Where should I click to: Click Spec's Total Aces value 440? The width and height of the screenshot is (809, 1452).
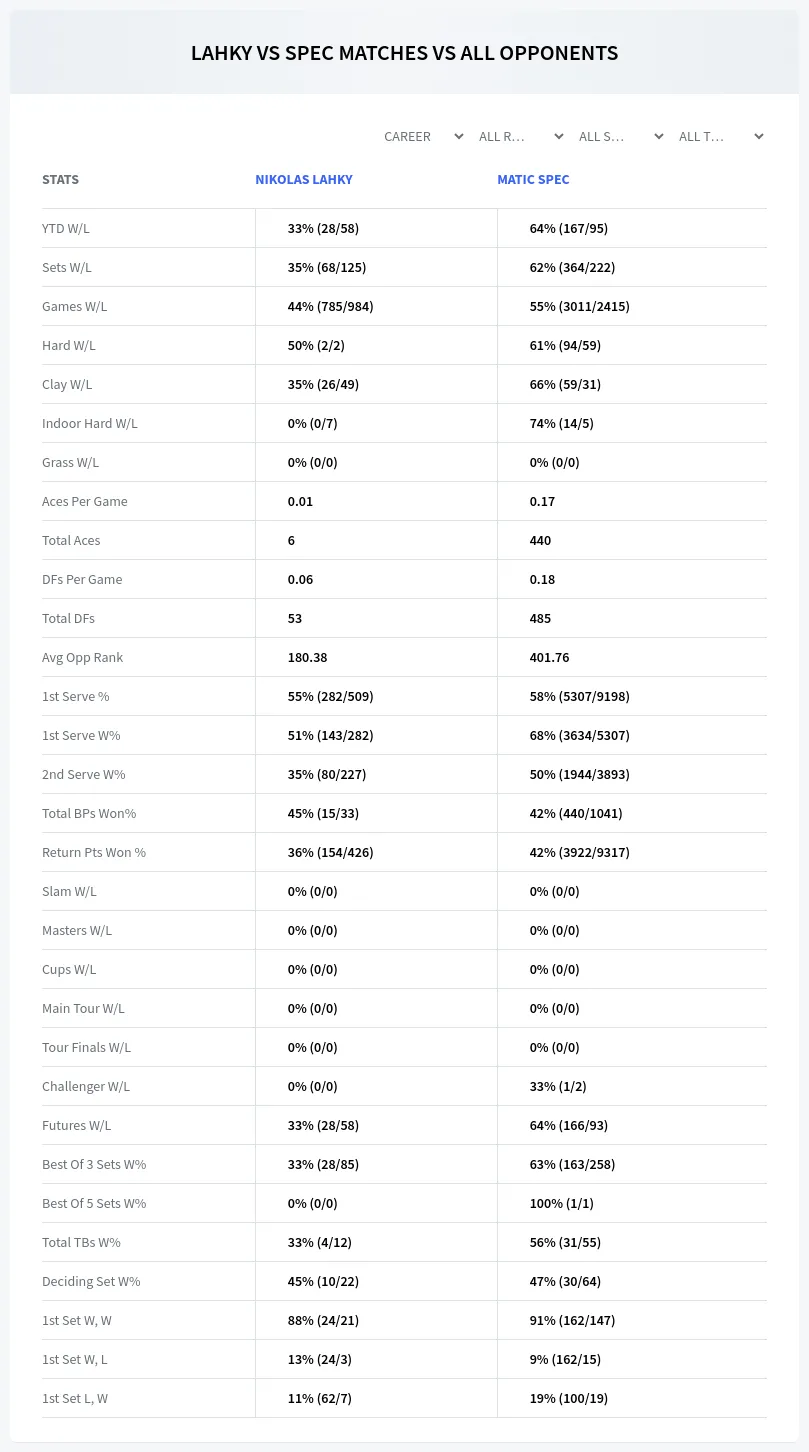click(540, 540)
